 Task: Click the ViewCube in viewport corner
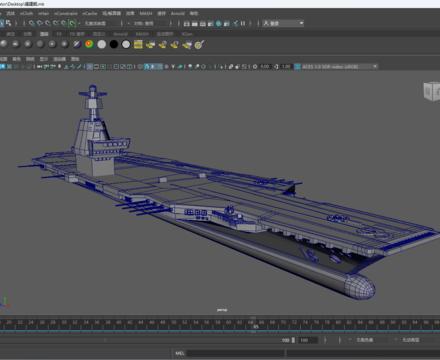click(x=432, y=91)
